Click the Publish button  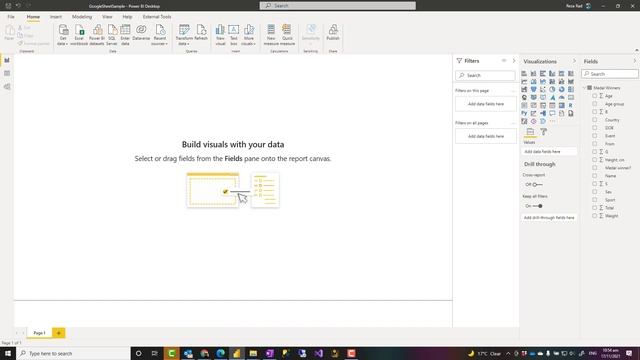click(333, 33)
